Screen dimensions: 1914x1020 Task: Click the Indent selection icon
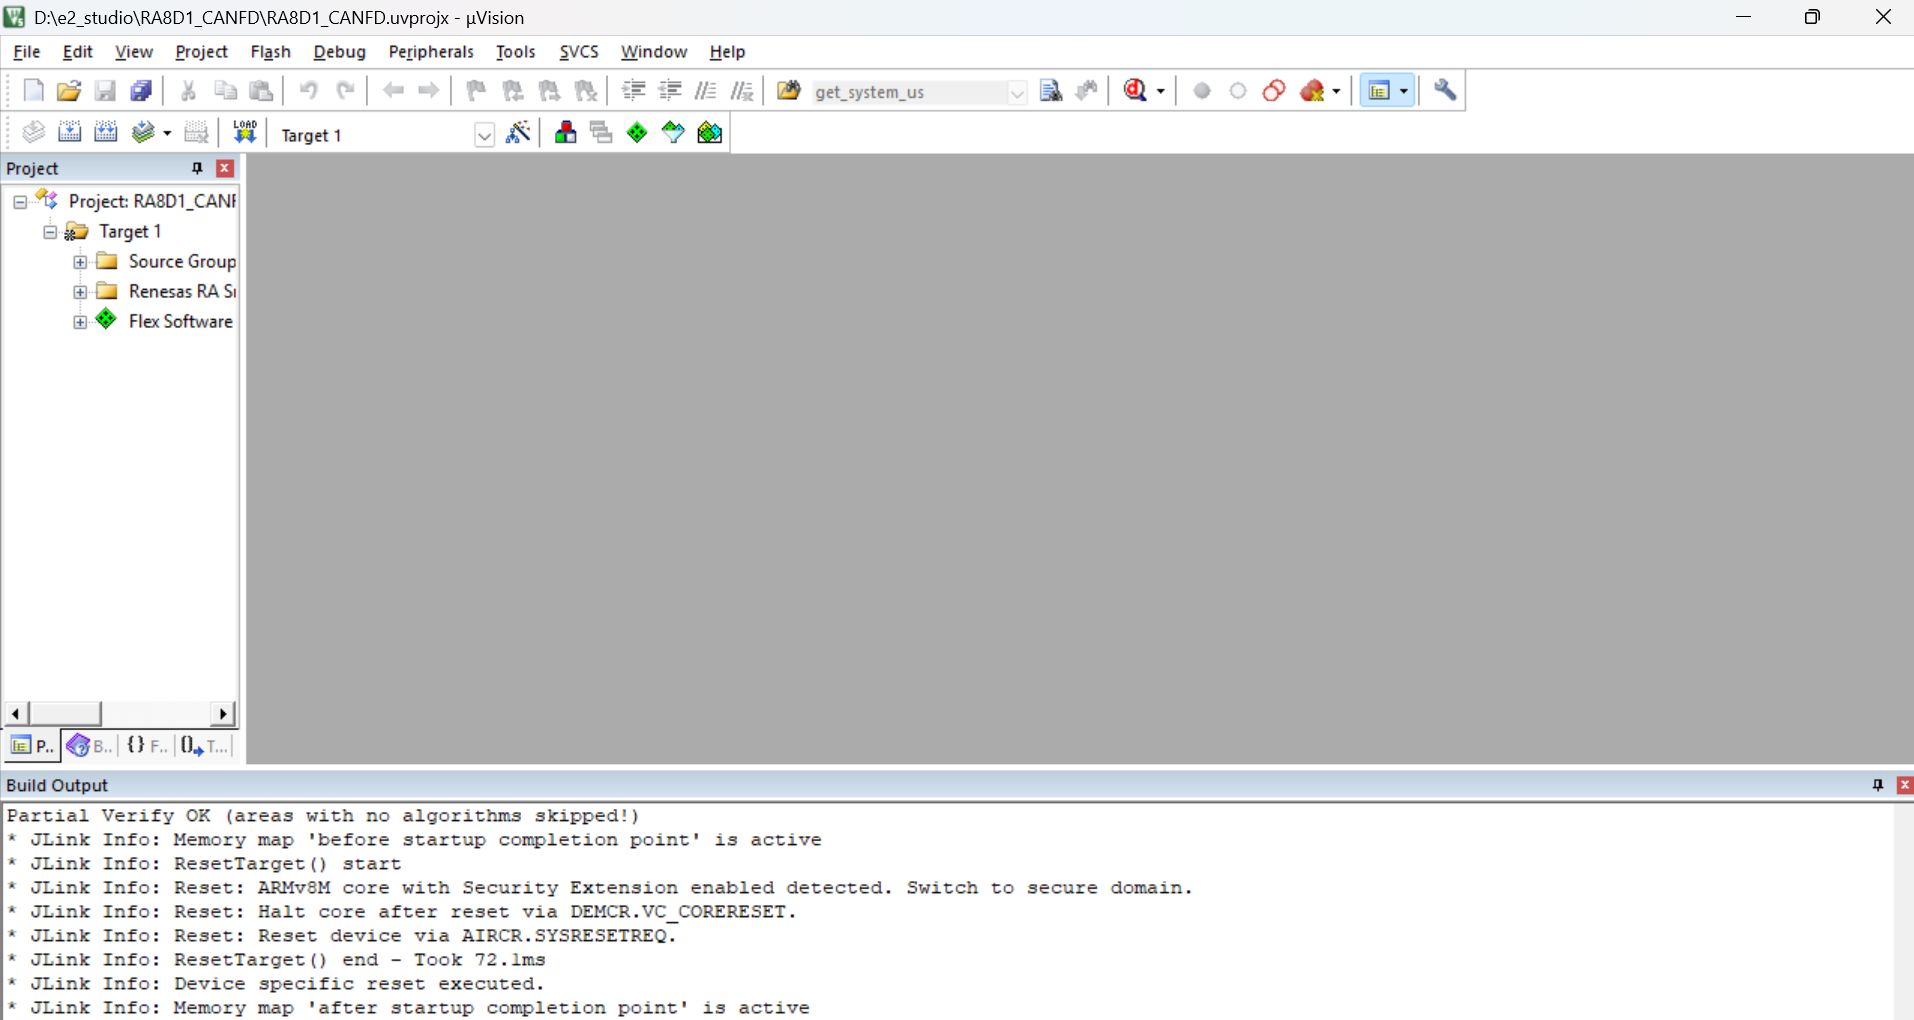point(633,91)
